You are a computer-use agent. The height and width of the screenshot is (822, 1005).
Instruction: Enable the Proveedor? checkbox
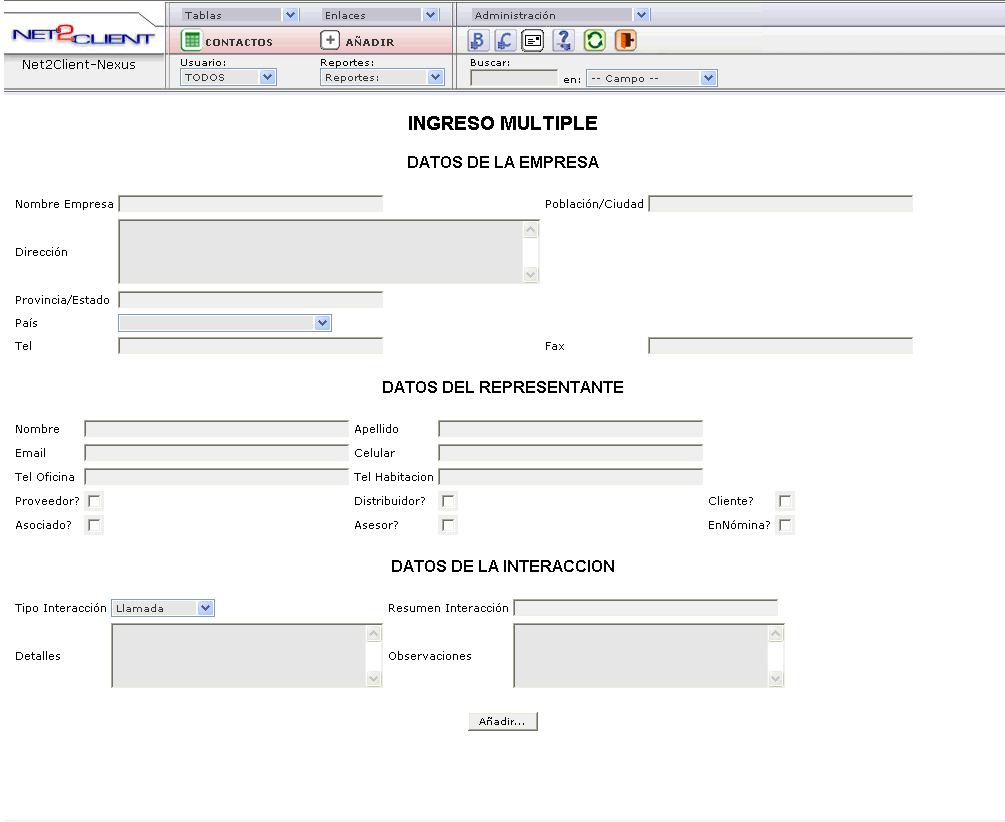[x=94, y=501]
